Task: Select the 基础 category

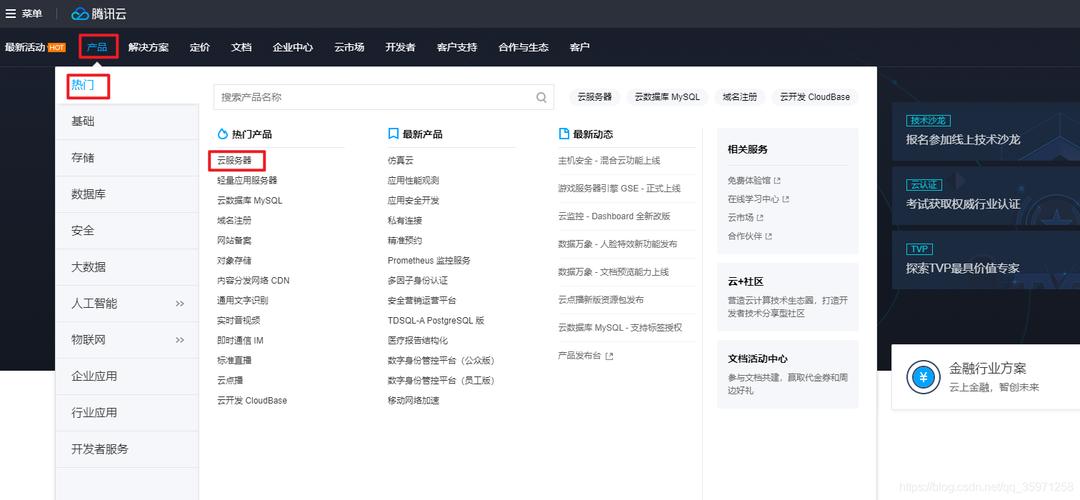Action: (127, 121)
